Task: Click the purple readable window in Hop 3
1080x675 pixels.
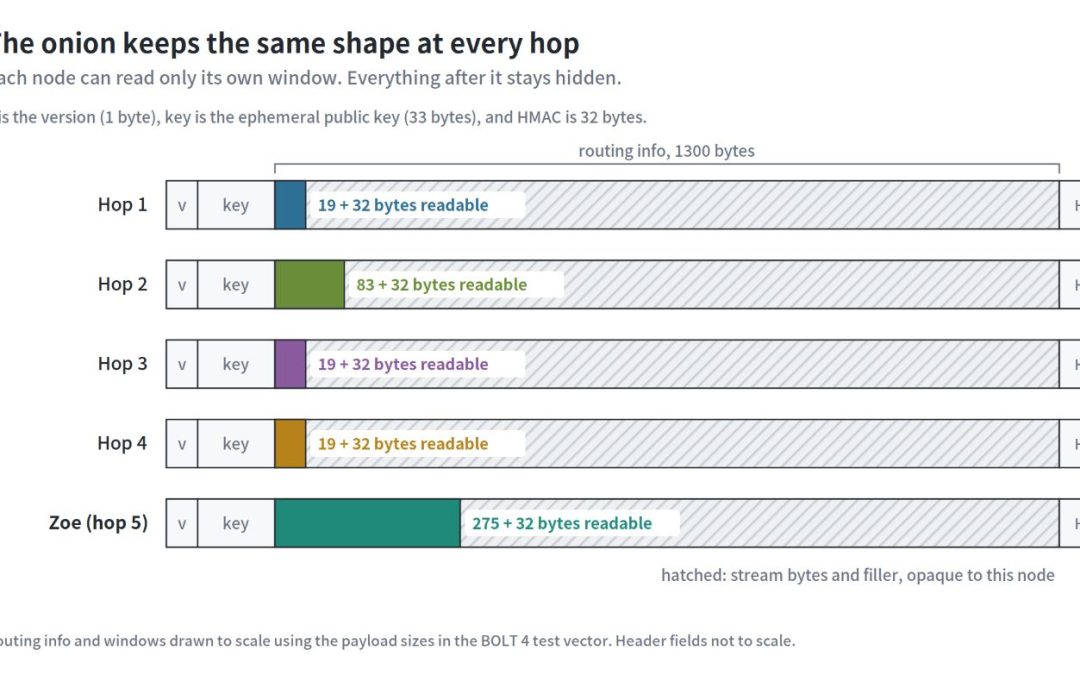Action: pyautogui.click(x=290, y=364)
